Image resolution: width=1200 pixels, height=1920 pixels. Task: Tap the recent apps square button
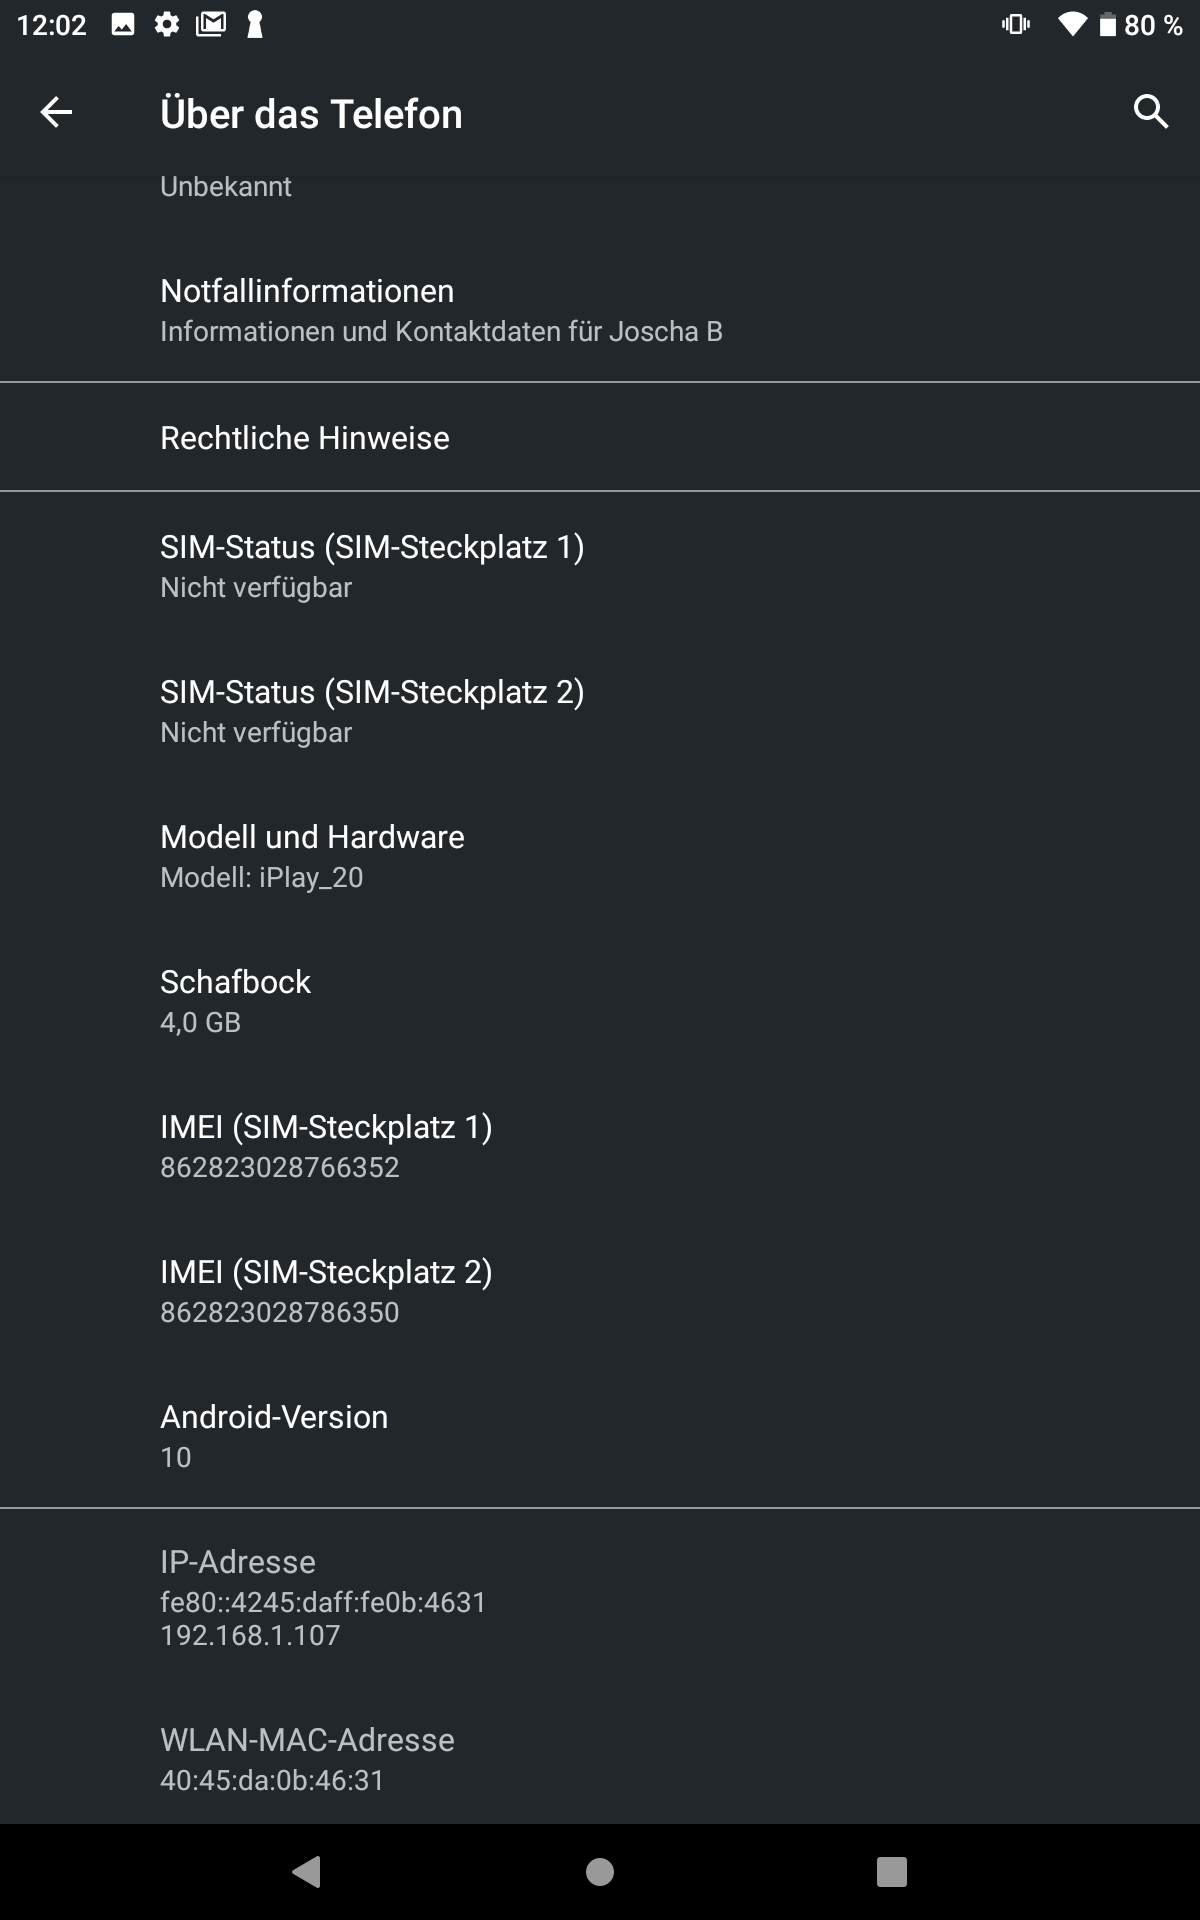pyautogui.click(x=891, y=1871)
